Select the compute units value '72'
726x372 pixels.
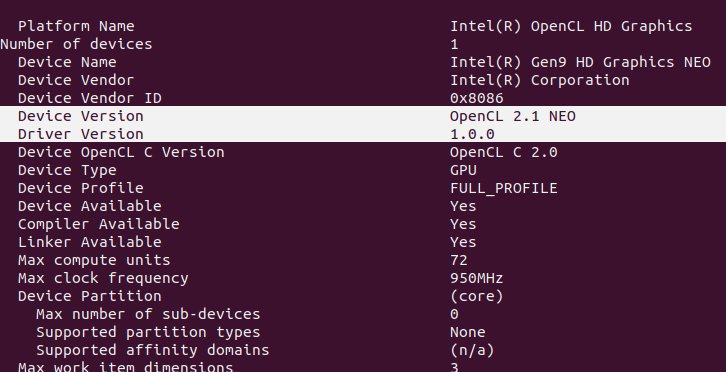tap(459, 260)
